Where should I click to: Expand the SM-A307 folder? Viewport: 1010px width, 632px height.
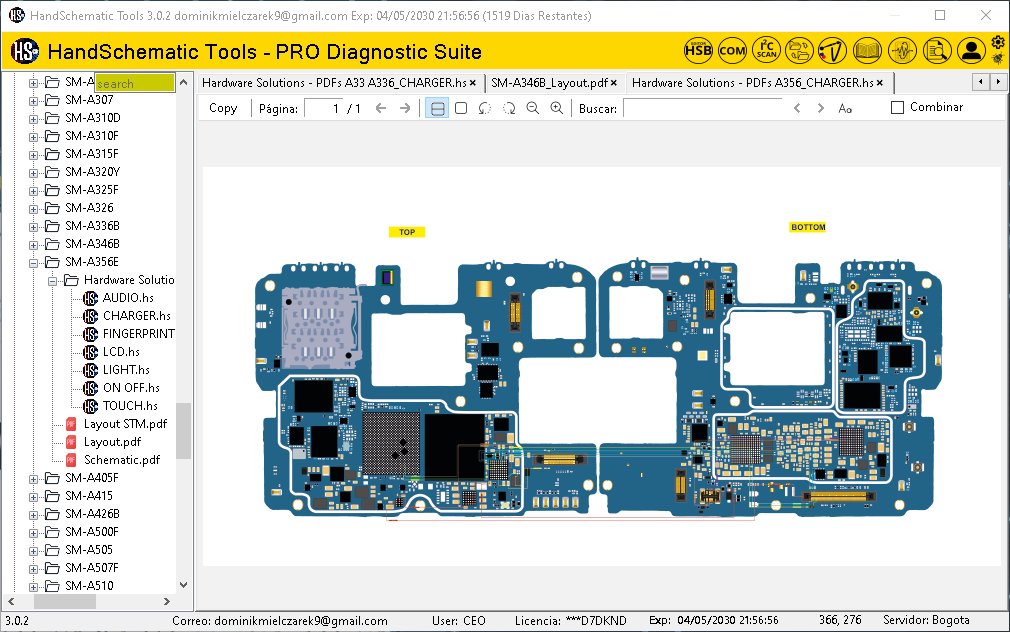pos(33,101)
